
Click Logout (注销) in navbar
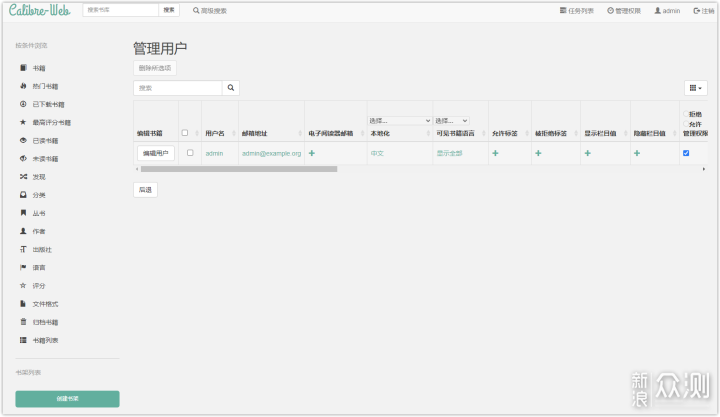coord(703,11)
